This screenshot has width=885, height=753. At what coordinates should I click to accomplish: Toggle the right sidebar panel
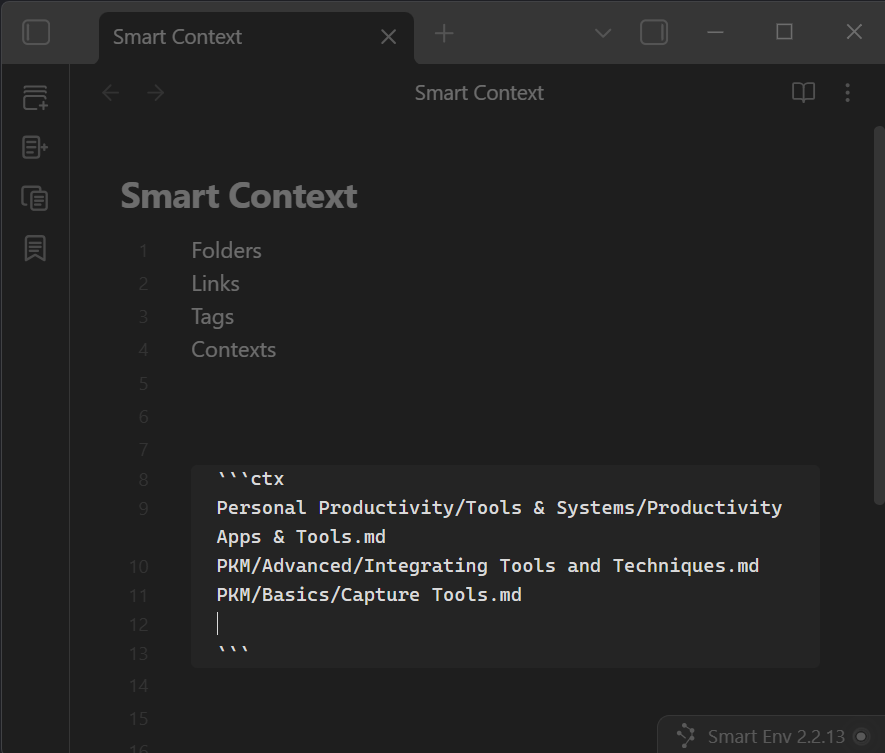tap(653, 33)
